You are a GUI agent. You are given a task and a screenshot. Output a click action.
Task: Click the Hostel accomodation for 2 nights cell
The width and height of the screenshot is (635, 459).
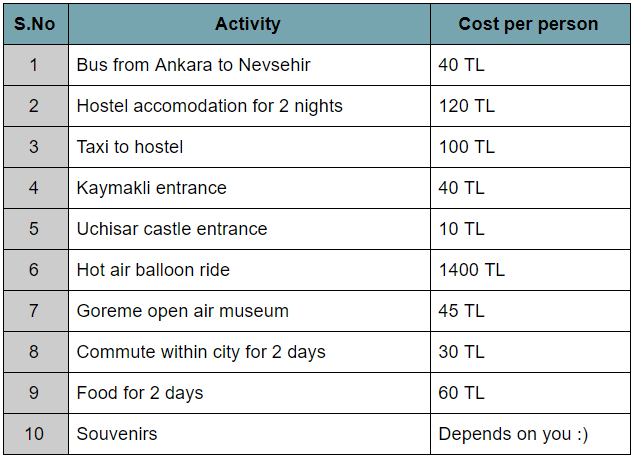[210, 106]
